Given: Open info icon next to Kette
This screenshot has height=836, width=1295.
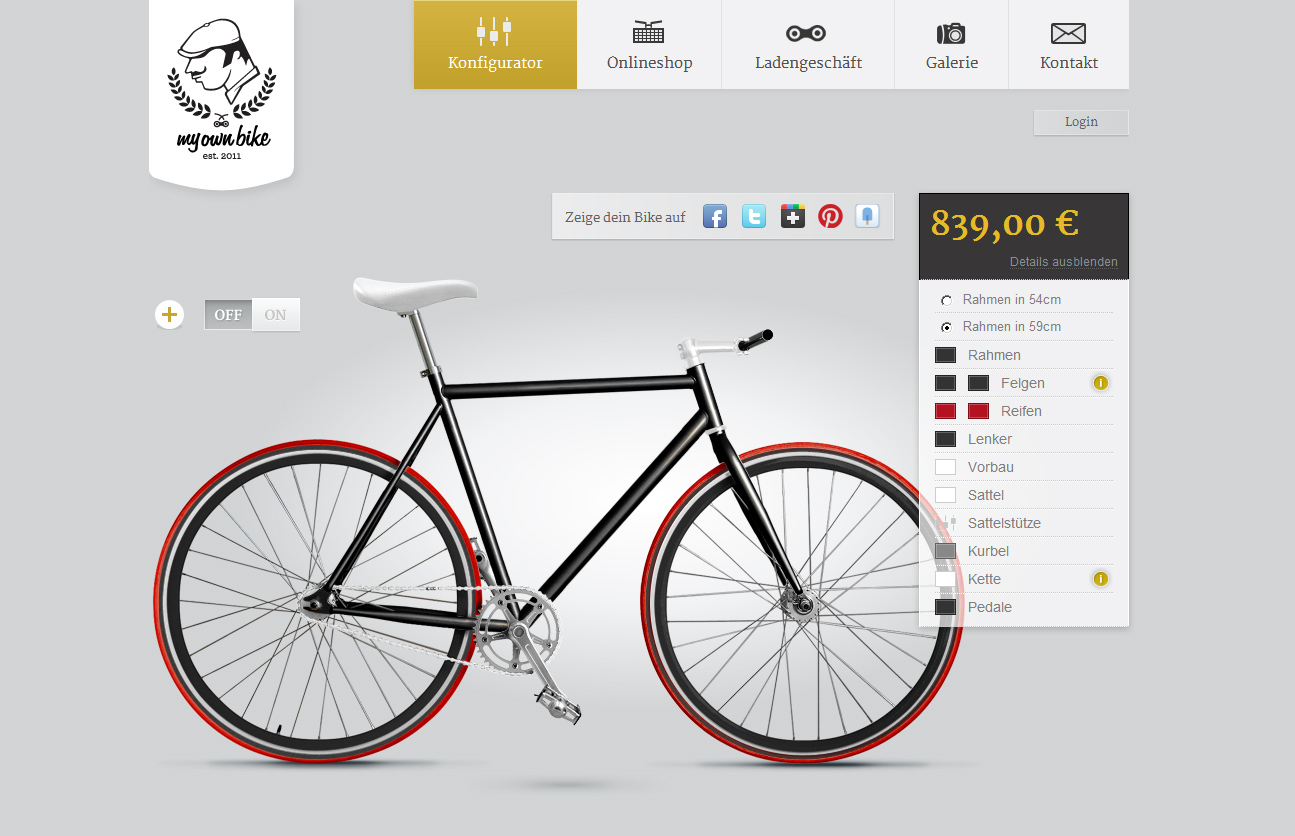Looking at the screenshot, I should click(1101, 579).
